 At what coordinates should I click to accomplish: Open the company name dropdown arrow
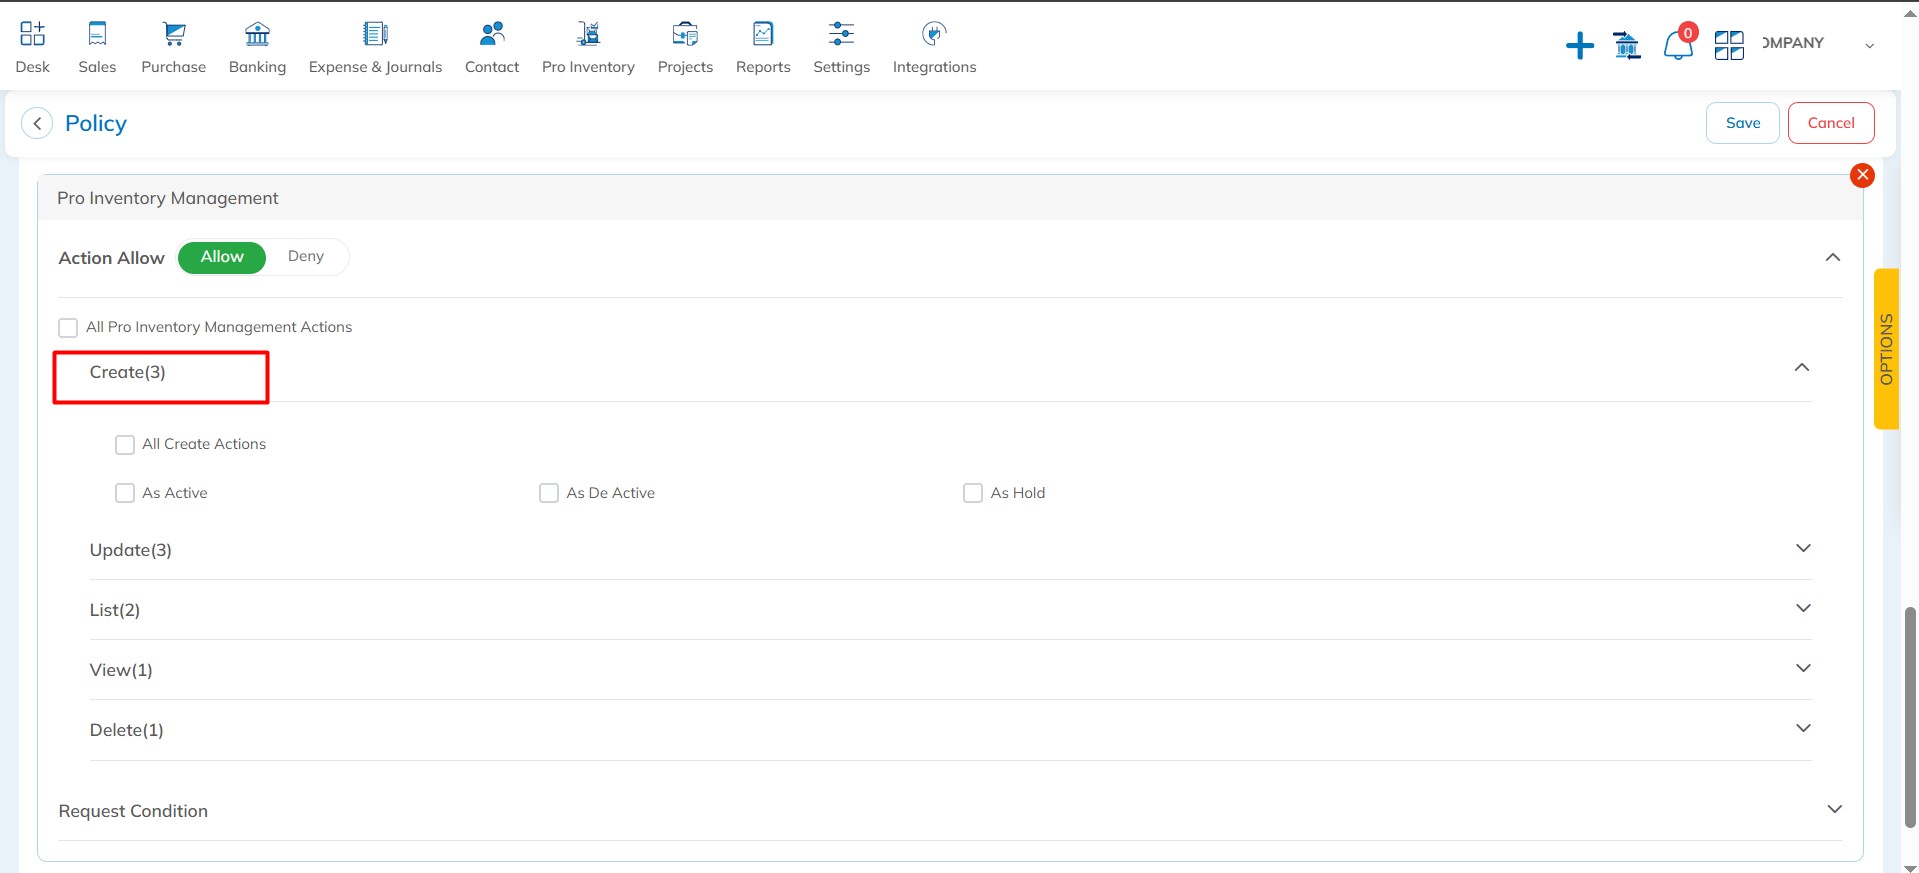click(1869, 46)
